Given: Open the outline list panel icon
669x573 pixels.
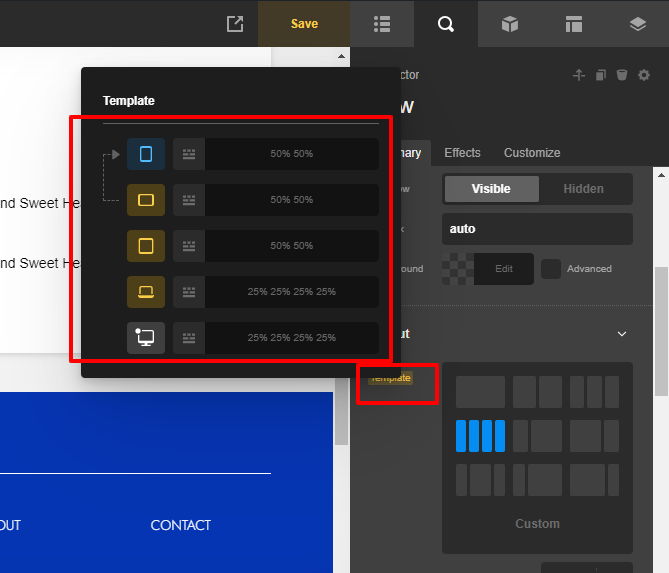Looking at the screenshot, I should (382, 24).
